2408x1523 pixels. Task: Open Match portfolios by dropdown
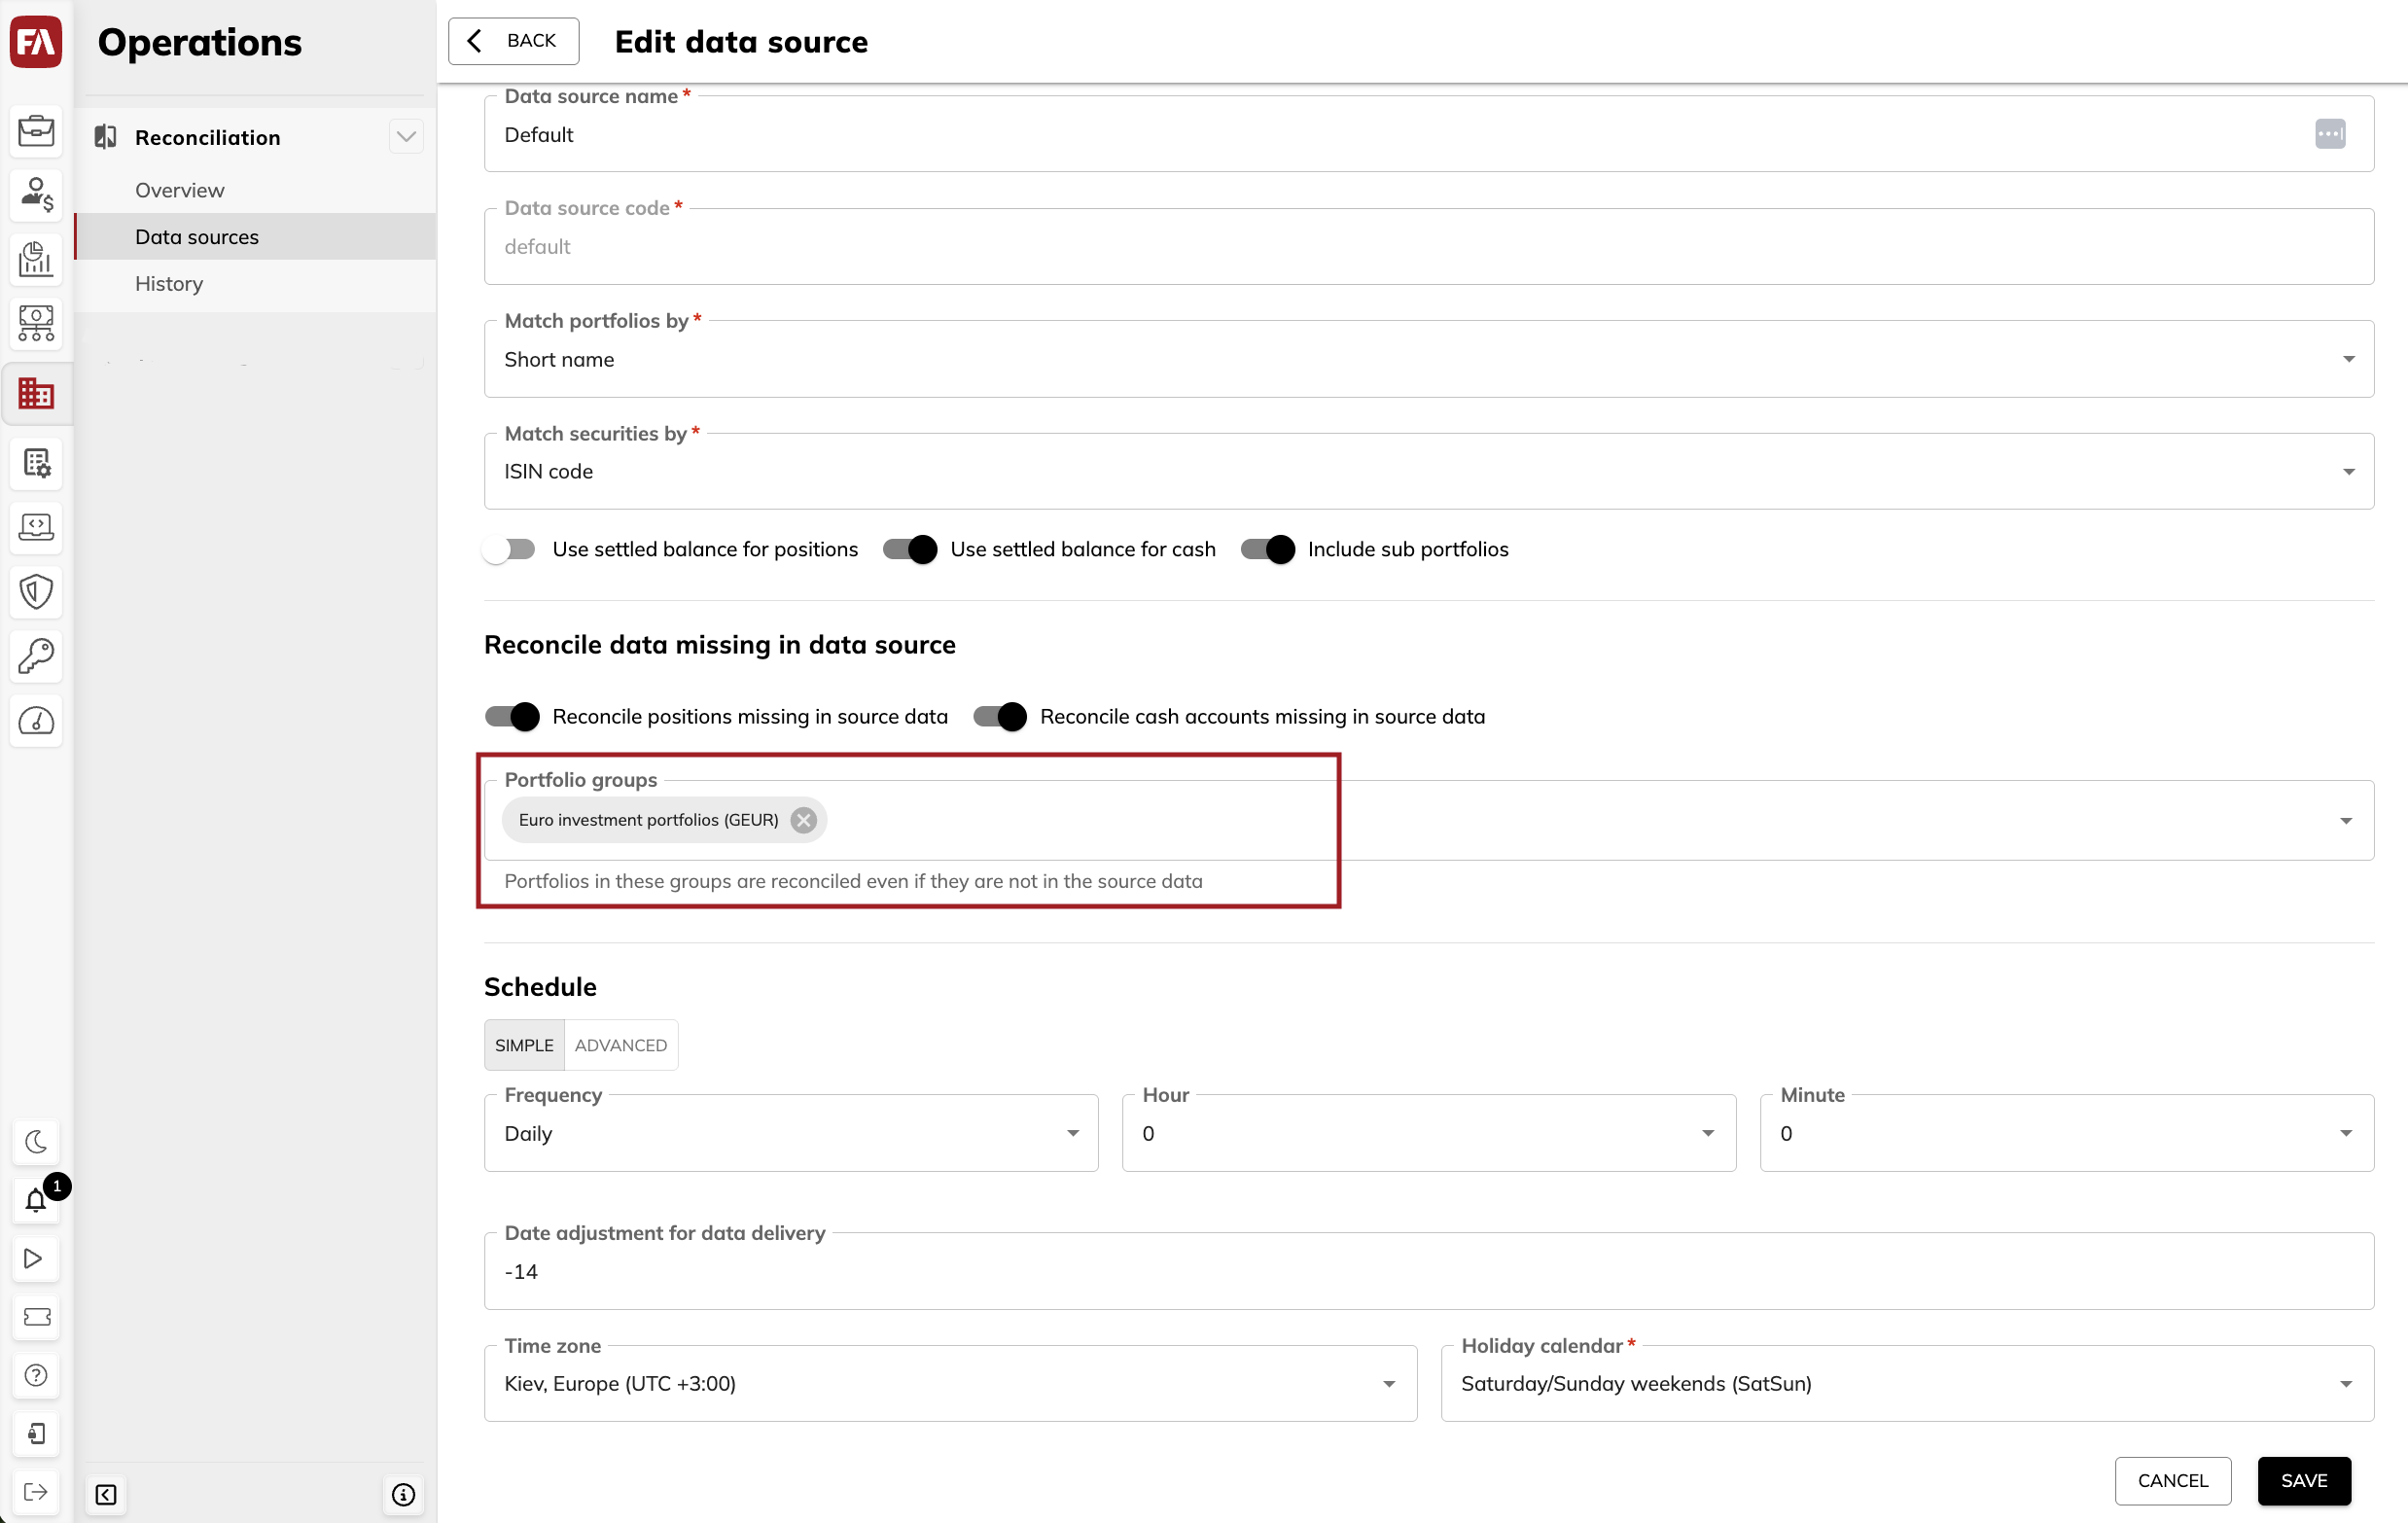(x=1428, y=359)
